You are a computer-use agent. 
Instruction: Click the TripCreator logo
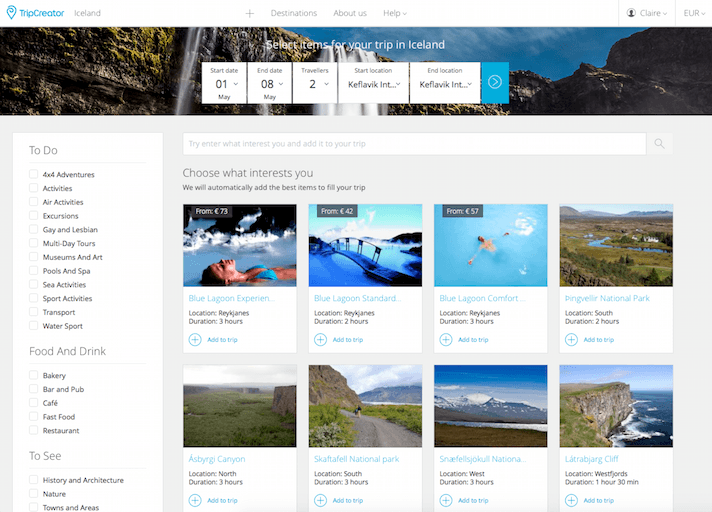point(35,13)
